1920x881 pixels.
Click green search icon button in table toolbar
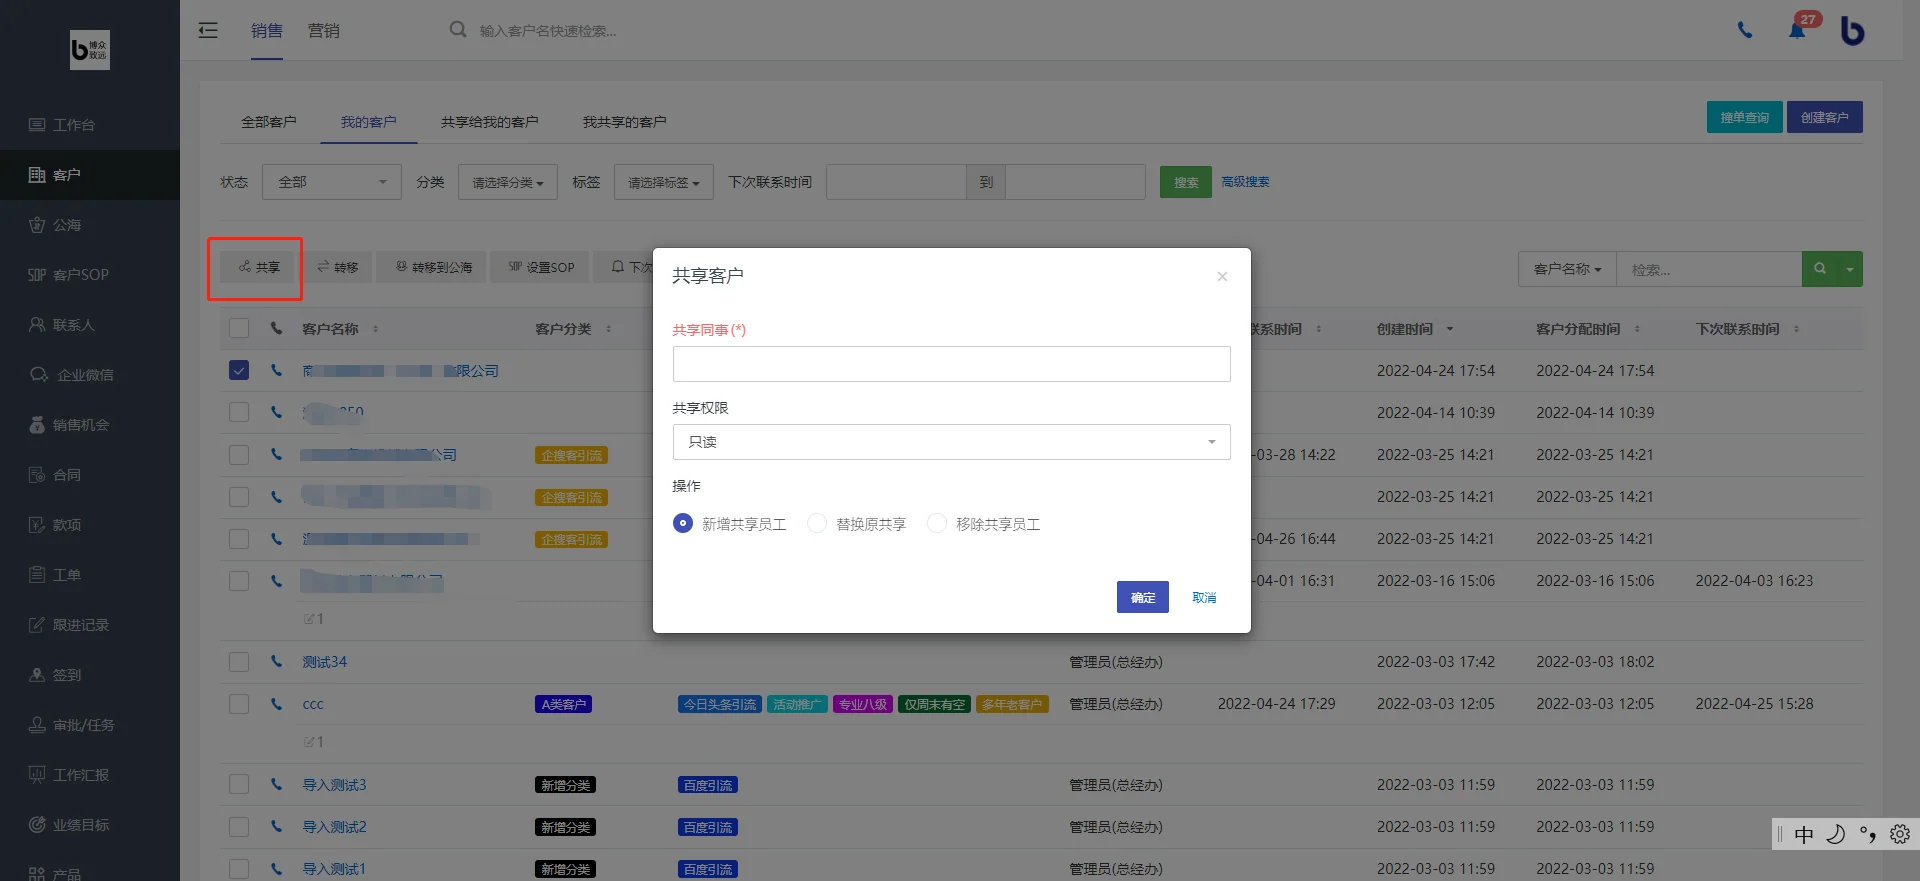[x=1820, y=269]
